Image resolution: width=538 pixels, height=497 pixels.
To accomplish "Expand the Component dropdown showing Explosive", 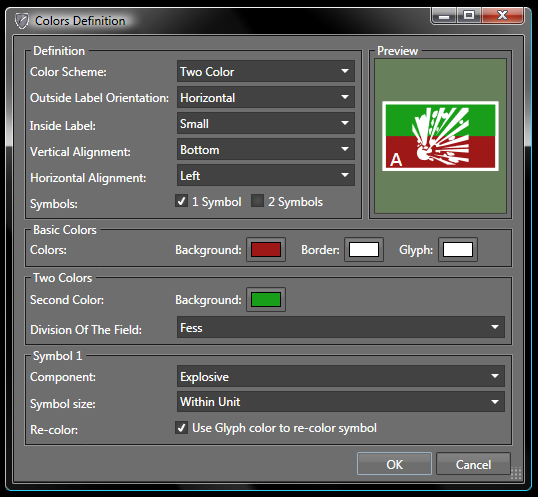I will [341, 376].
